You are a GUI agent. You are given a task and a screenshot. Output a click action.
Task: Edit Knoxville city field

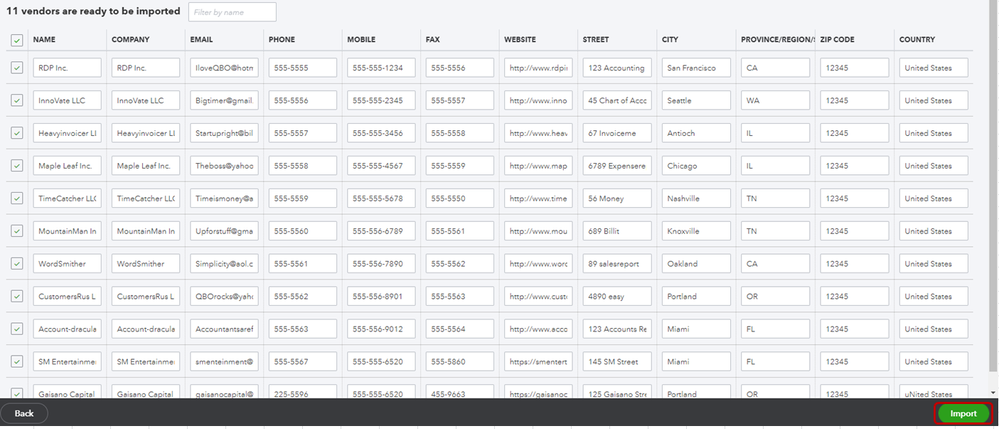tap(696, 231)
